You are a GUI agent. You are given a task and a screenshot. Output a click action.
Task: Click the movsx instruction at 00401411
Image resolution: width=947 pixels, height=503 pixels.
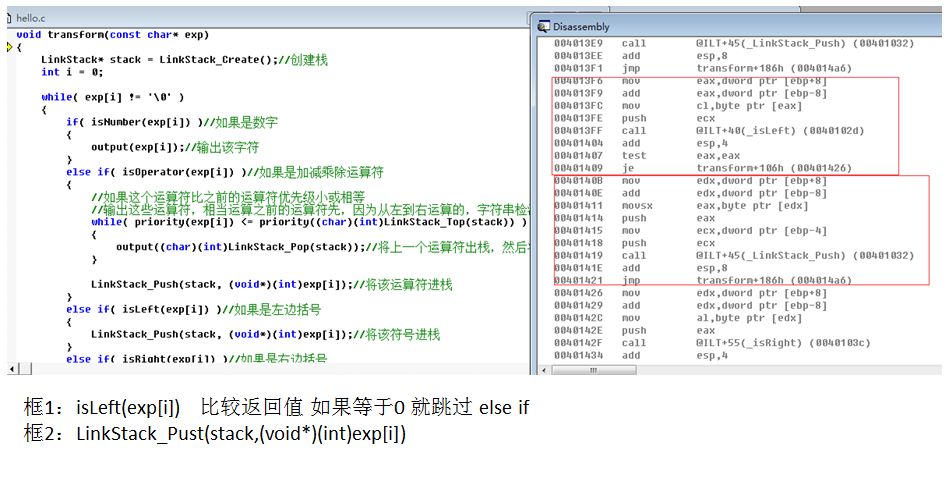click(681, 205)
